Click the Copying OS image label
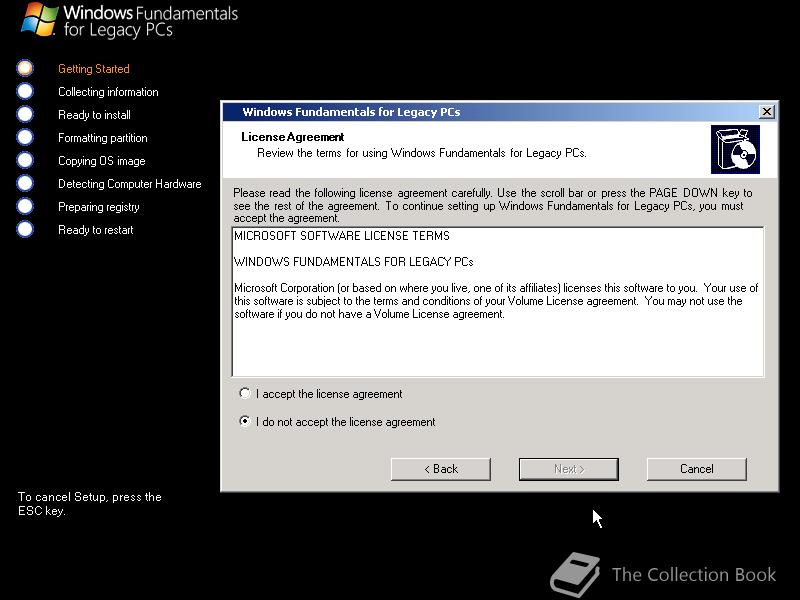800x600 pixels. pos(102,161)
